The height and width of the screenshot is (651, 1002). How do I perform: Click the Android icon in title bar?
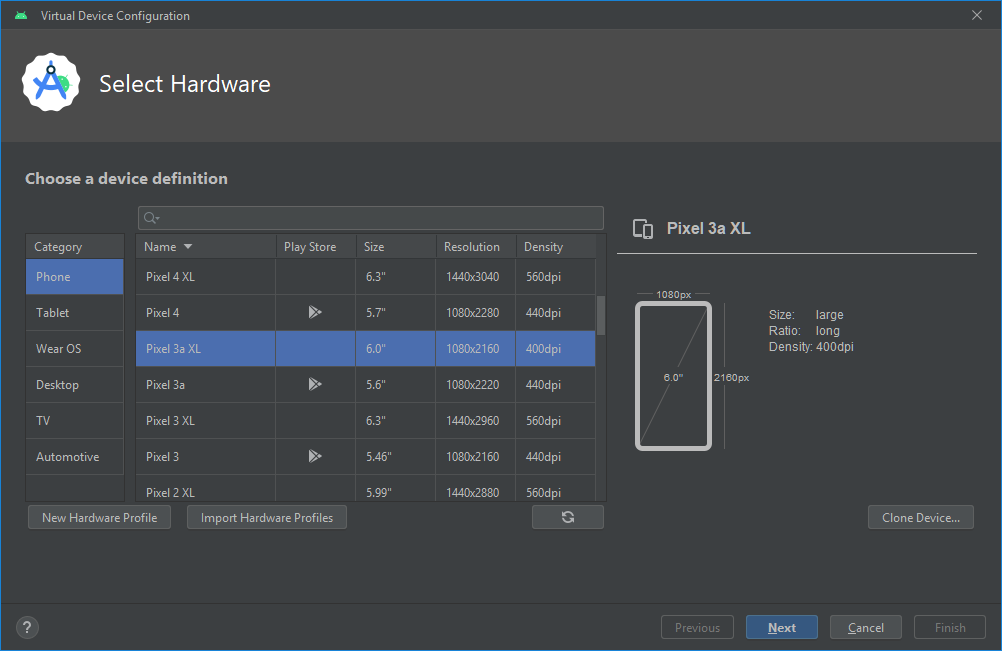pos(21,15)
